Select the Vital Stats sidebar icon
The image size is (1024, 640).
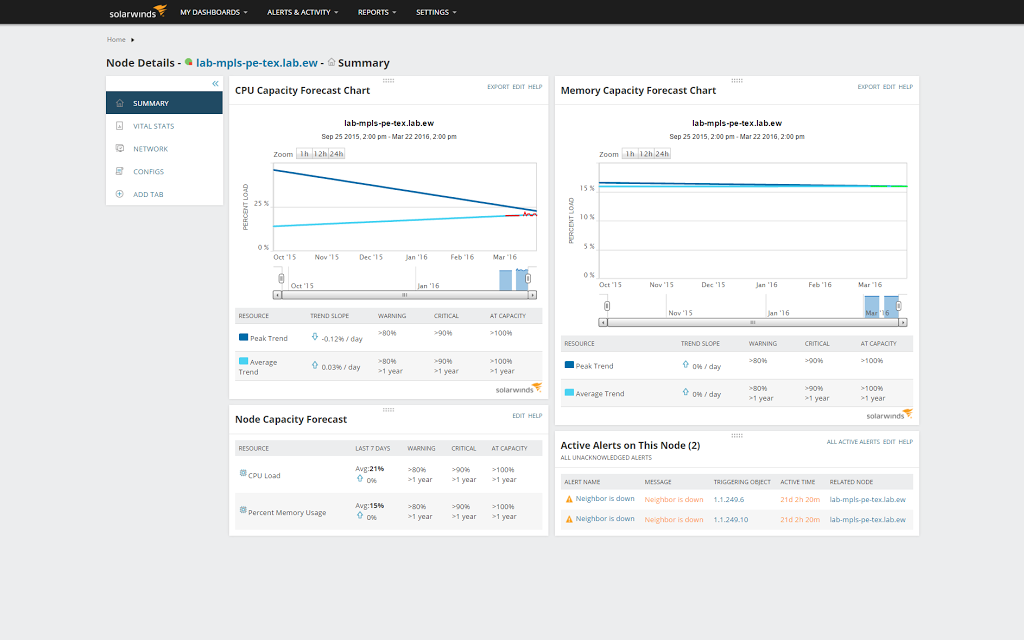[x=119, y=126]
